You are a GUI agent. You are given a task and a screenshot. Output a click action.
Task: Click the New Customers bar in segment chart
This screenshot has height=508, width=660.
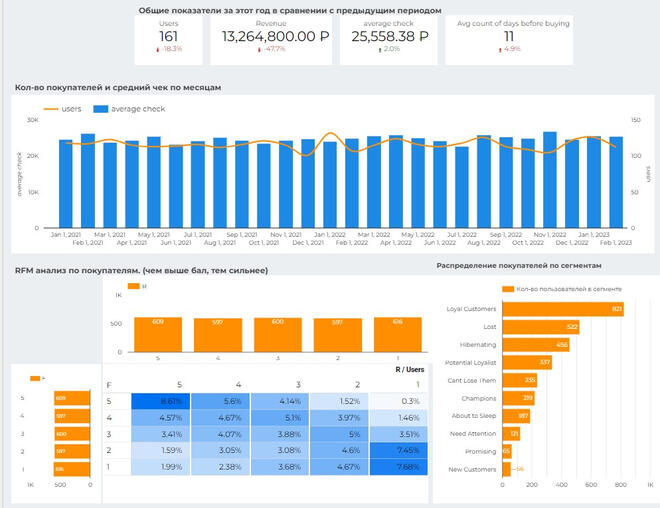point(506,470)
